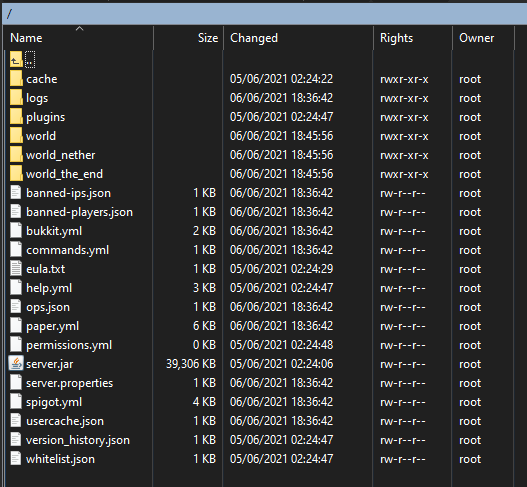Screen dimensions: 527x487
Task: Click the whitelist.json file icon
Action: 15,459
